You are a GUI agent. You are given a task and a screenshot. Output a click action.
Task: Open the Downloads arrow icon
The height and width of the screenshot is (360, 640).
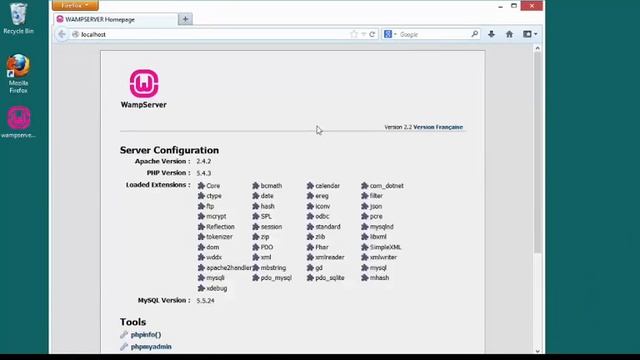[x=491, y=34]
